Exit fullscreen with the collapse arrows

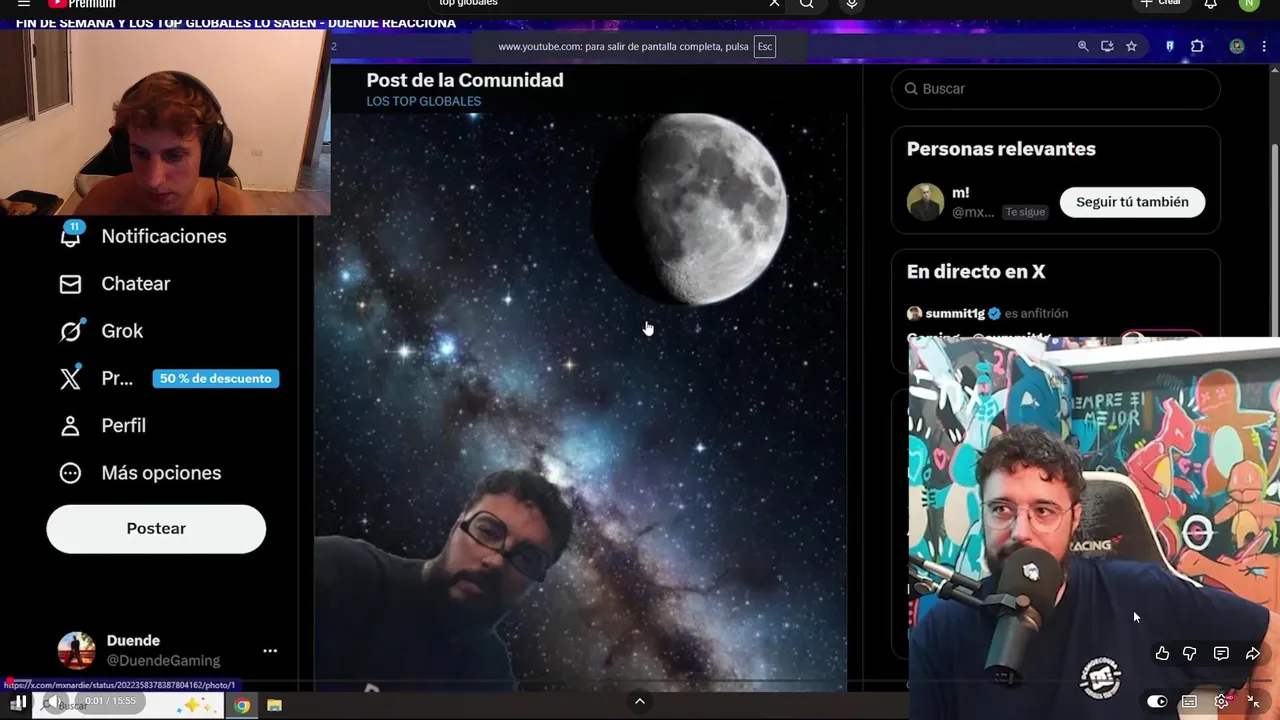(1253, 701)
